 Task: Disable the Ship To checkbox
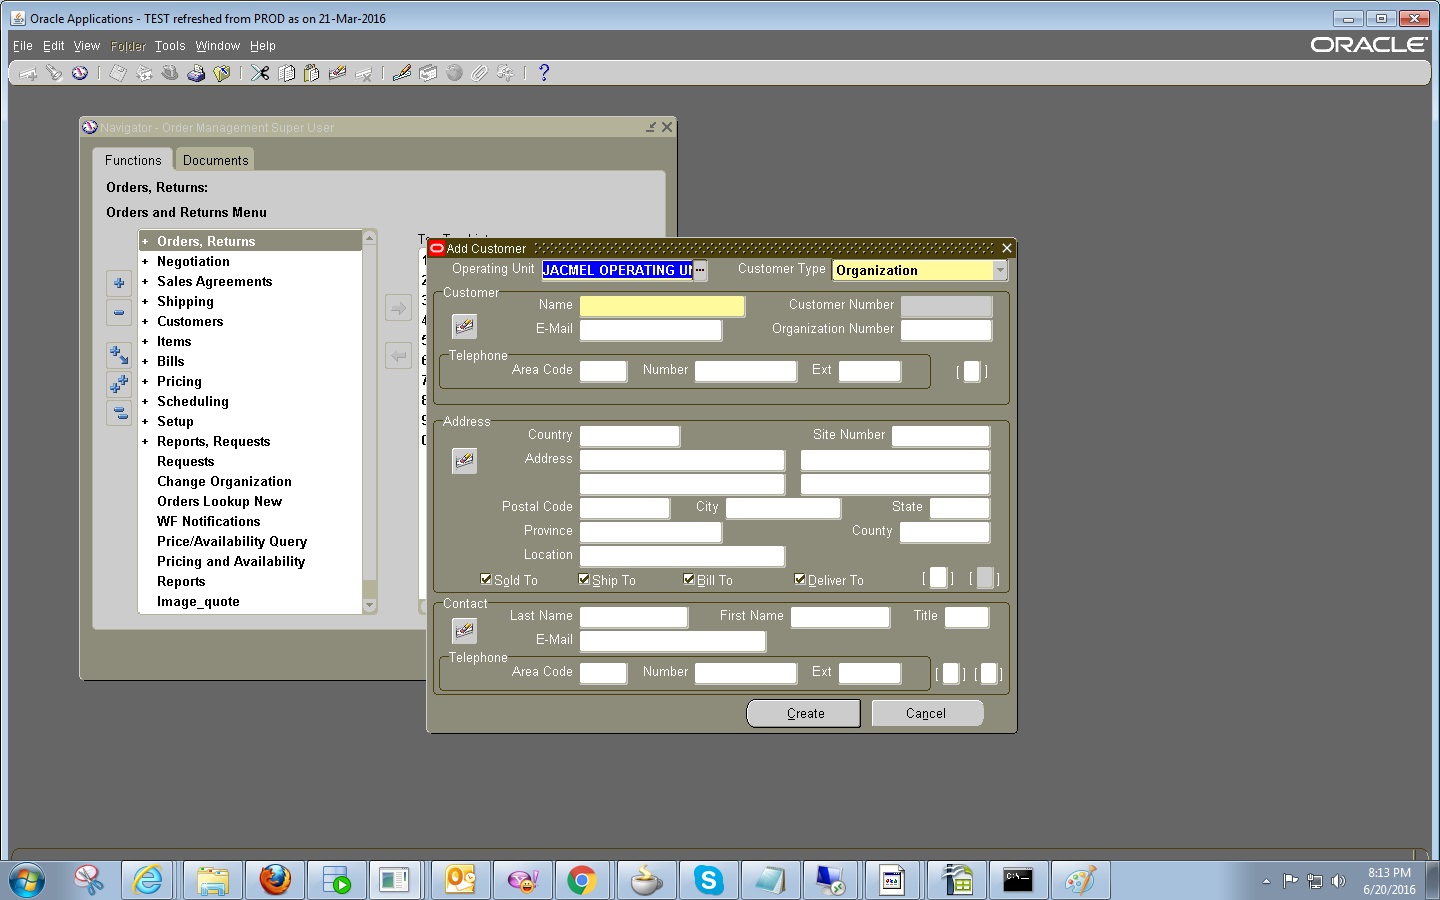click(x=583, y=579)
